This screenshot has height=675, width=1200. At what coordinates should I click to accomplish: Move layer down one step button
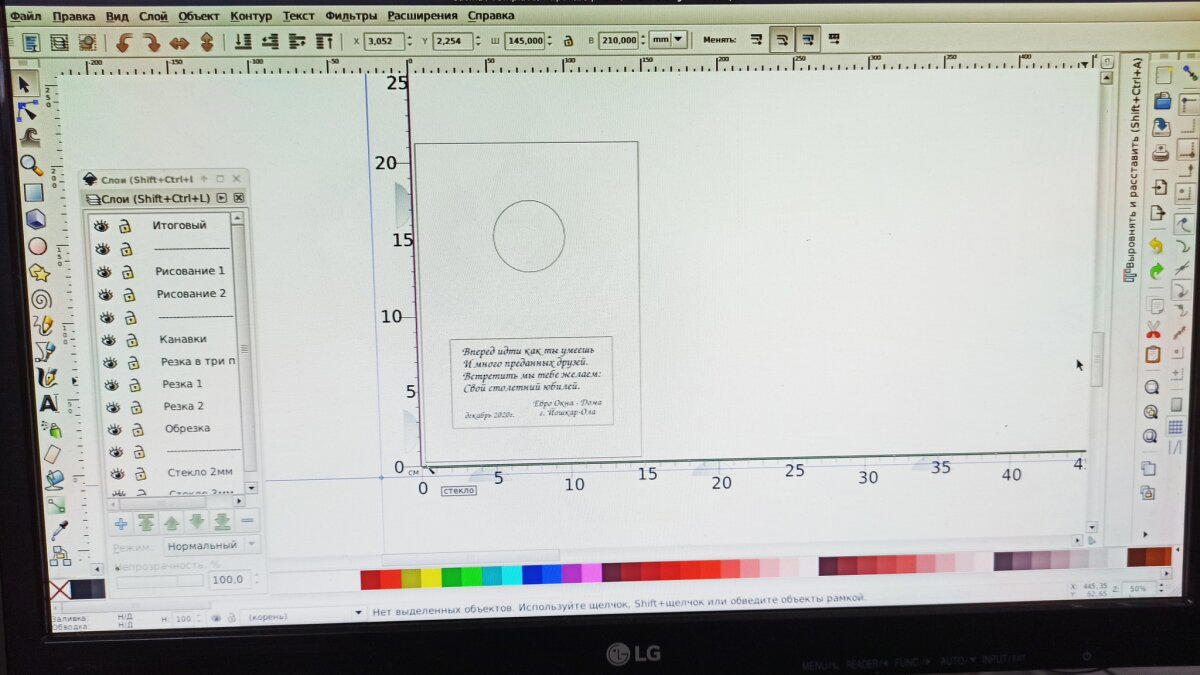click(196, 521)
